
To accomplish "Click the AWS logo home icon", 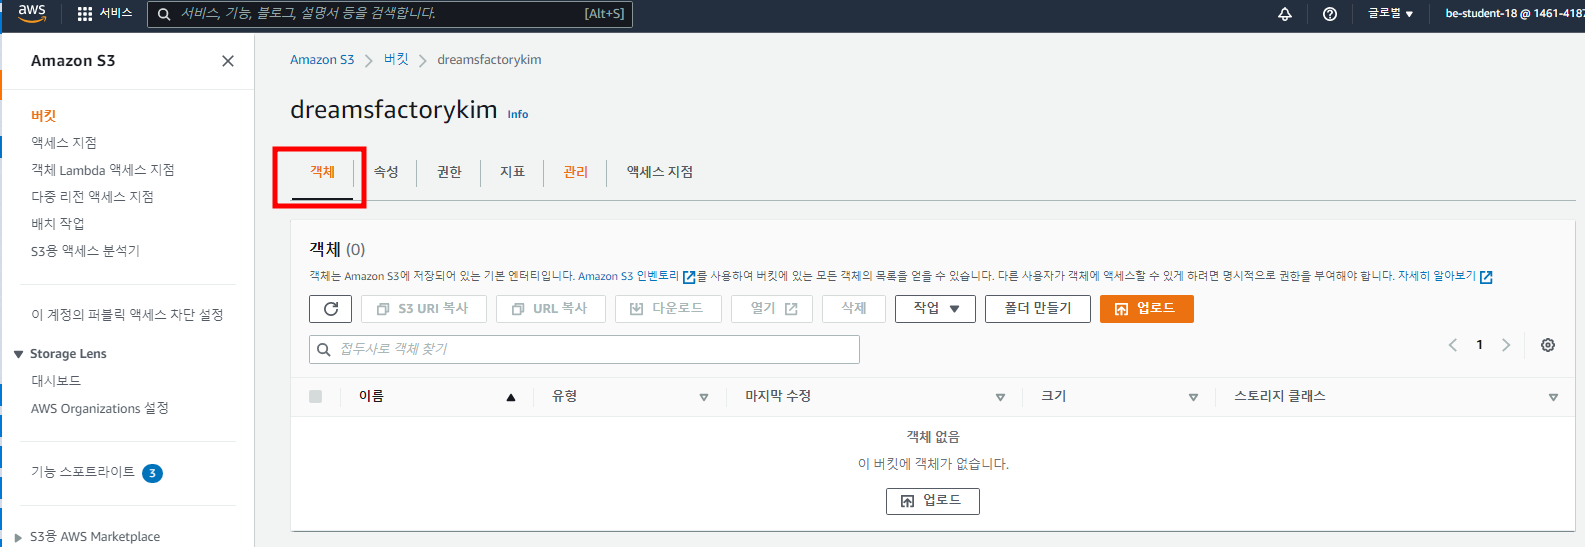I will coord(32,13).
